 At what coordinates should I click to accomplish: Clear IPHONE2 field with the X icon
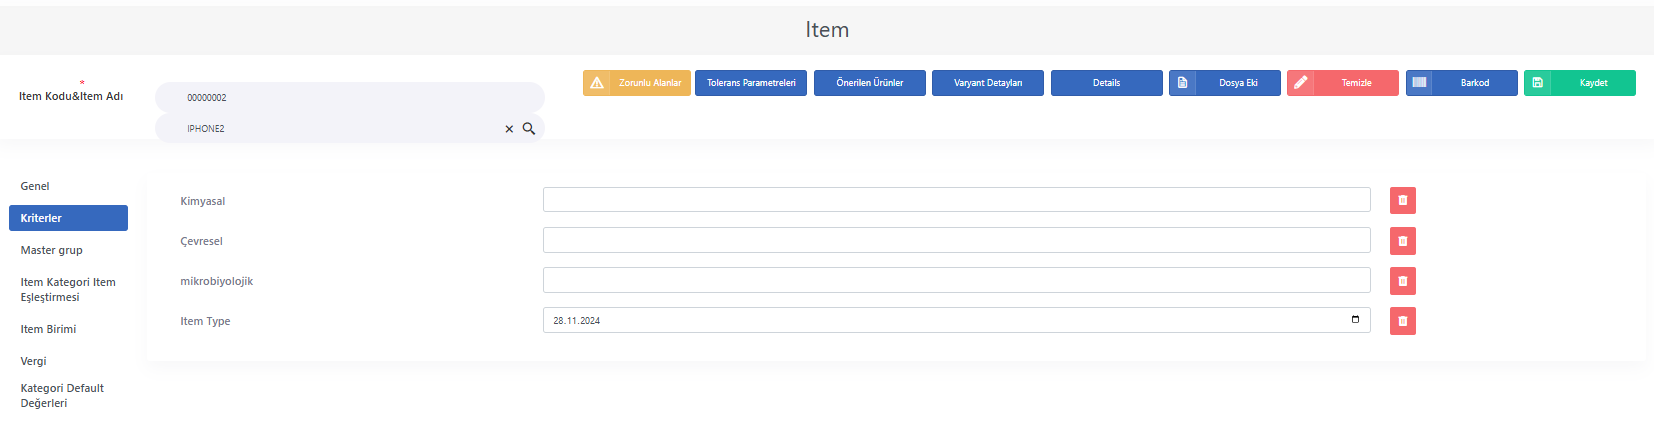509,129
